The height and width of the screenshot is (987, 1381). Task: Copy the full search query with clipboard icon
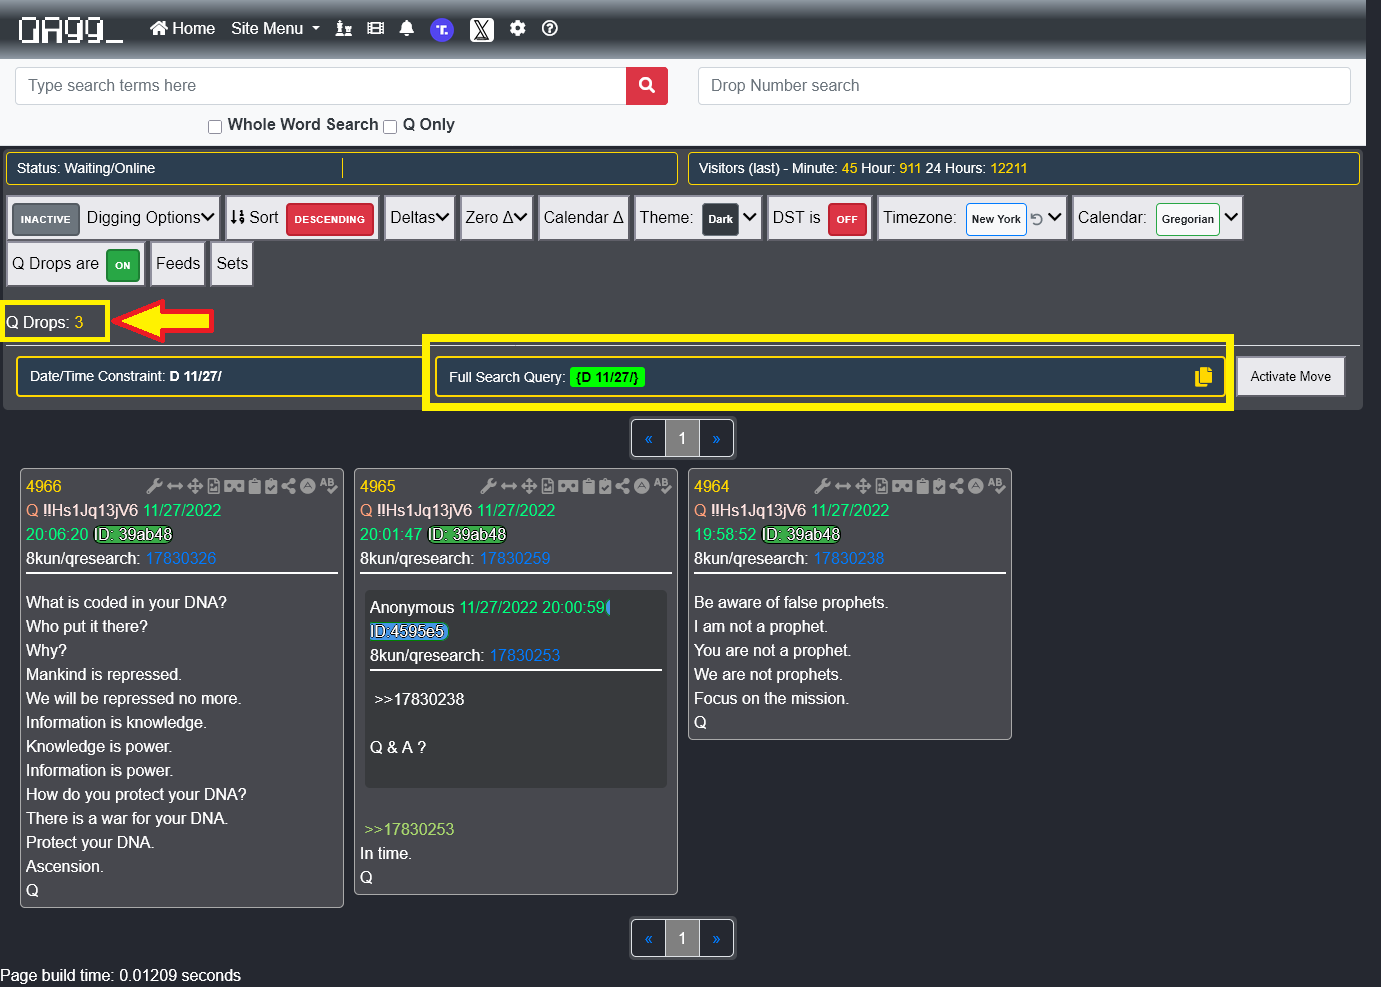(1203, 377)
